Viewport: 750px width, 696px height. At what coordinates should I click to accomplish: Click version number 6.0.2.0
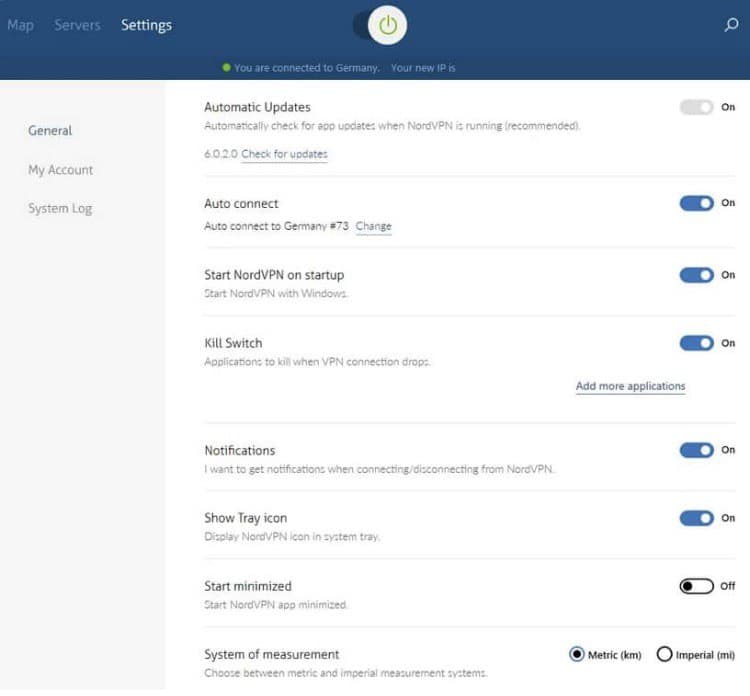coord(221,154)
